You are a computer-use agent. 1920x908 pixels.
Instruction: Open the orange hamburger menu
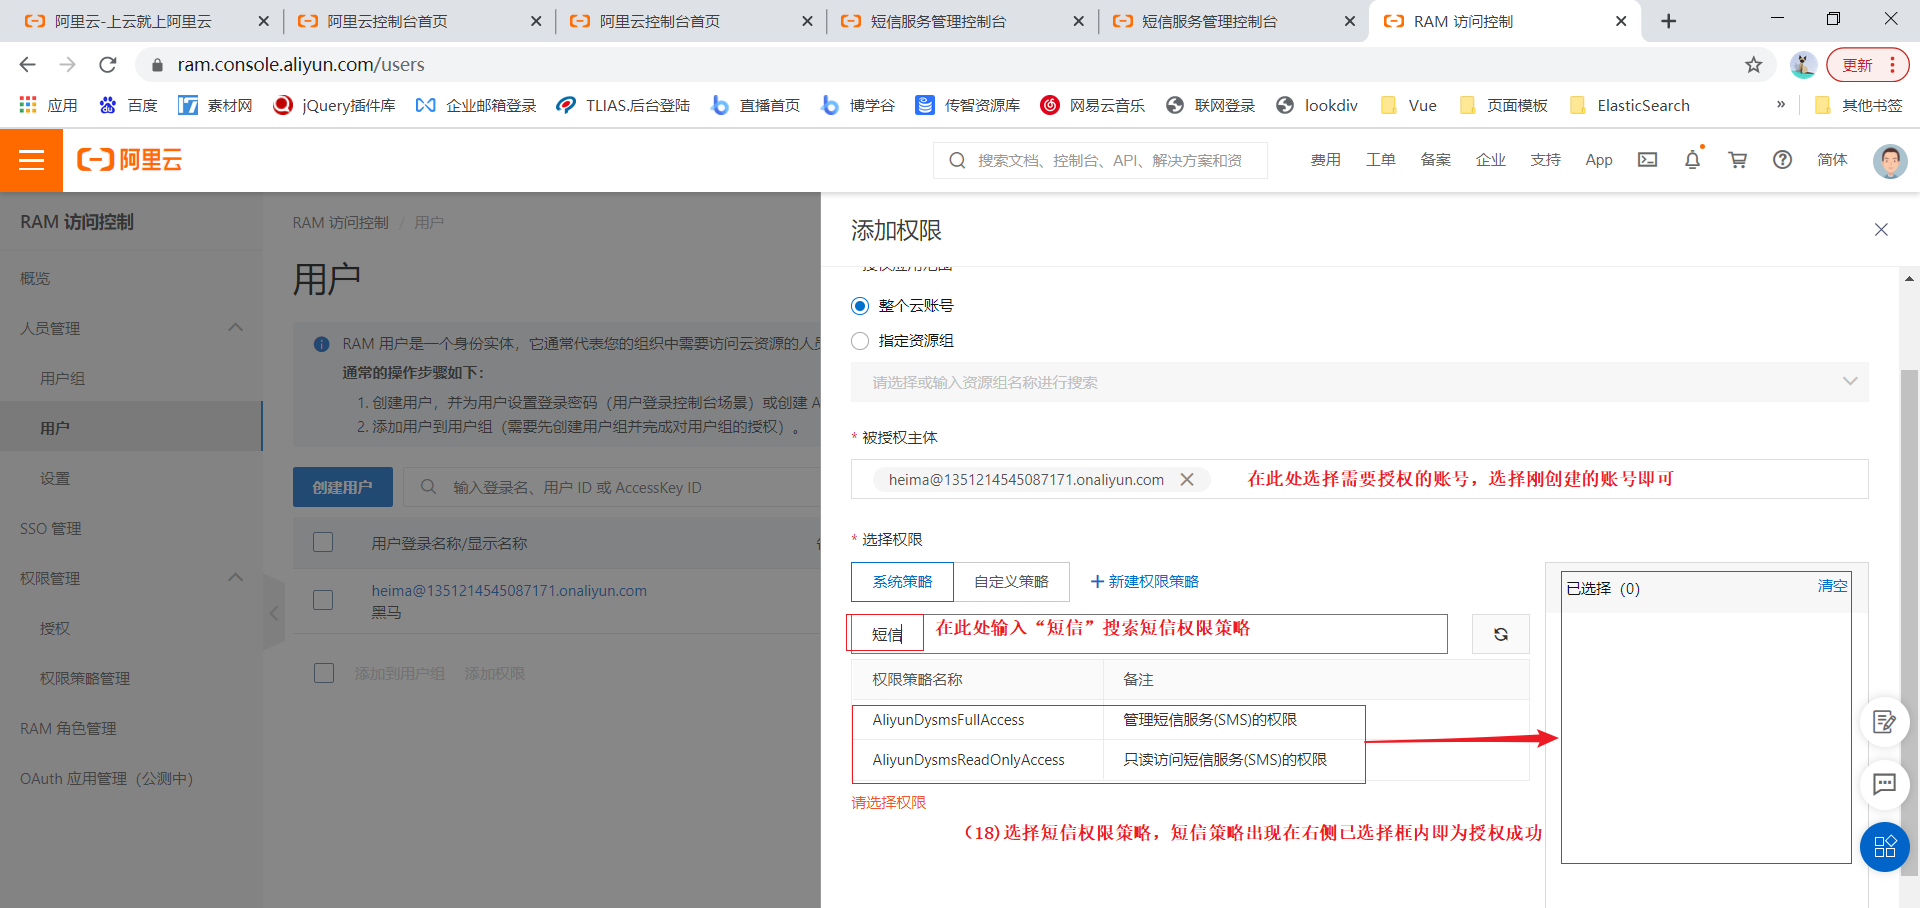(31, 160)
